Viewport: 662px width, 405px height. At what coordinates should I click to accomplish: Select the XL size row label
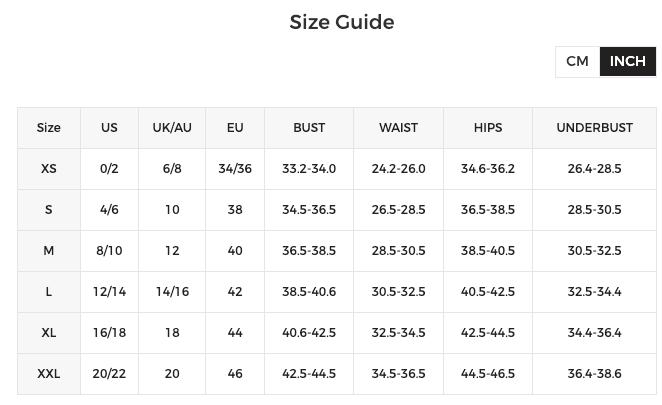[49, 333]
